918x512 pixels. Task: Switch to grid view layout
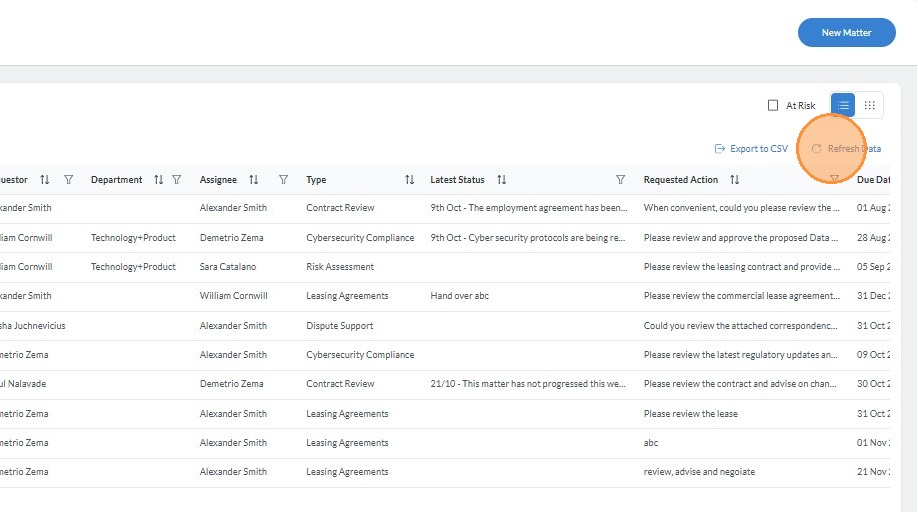(x=869, y=105)
